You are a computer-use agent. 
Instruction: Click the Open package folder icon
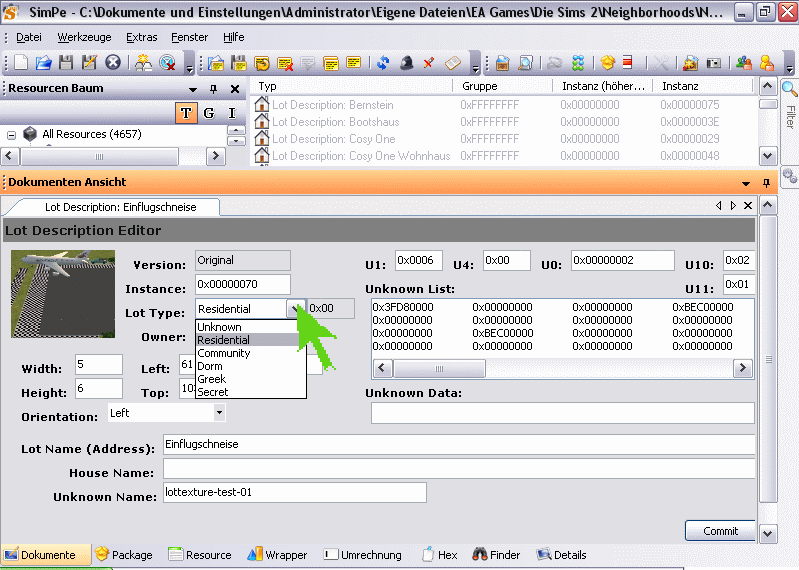(x=43, y=63)
